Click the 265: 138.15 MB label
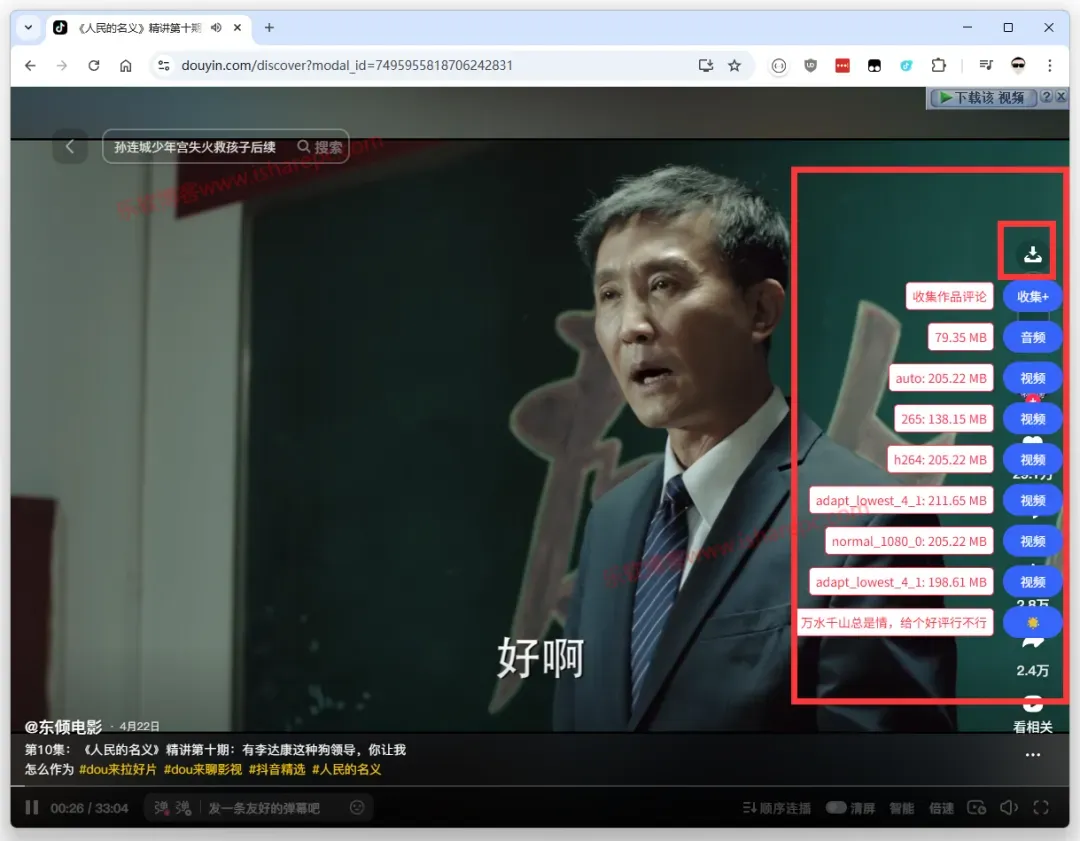 (944, 419)
